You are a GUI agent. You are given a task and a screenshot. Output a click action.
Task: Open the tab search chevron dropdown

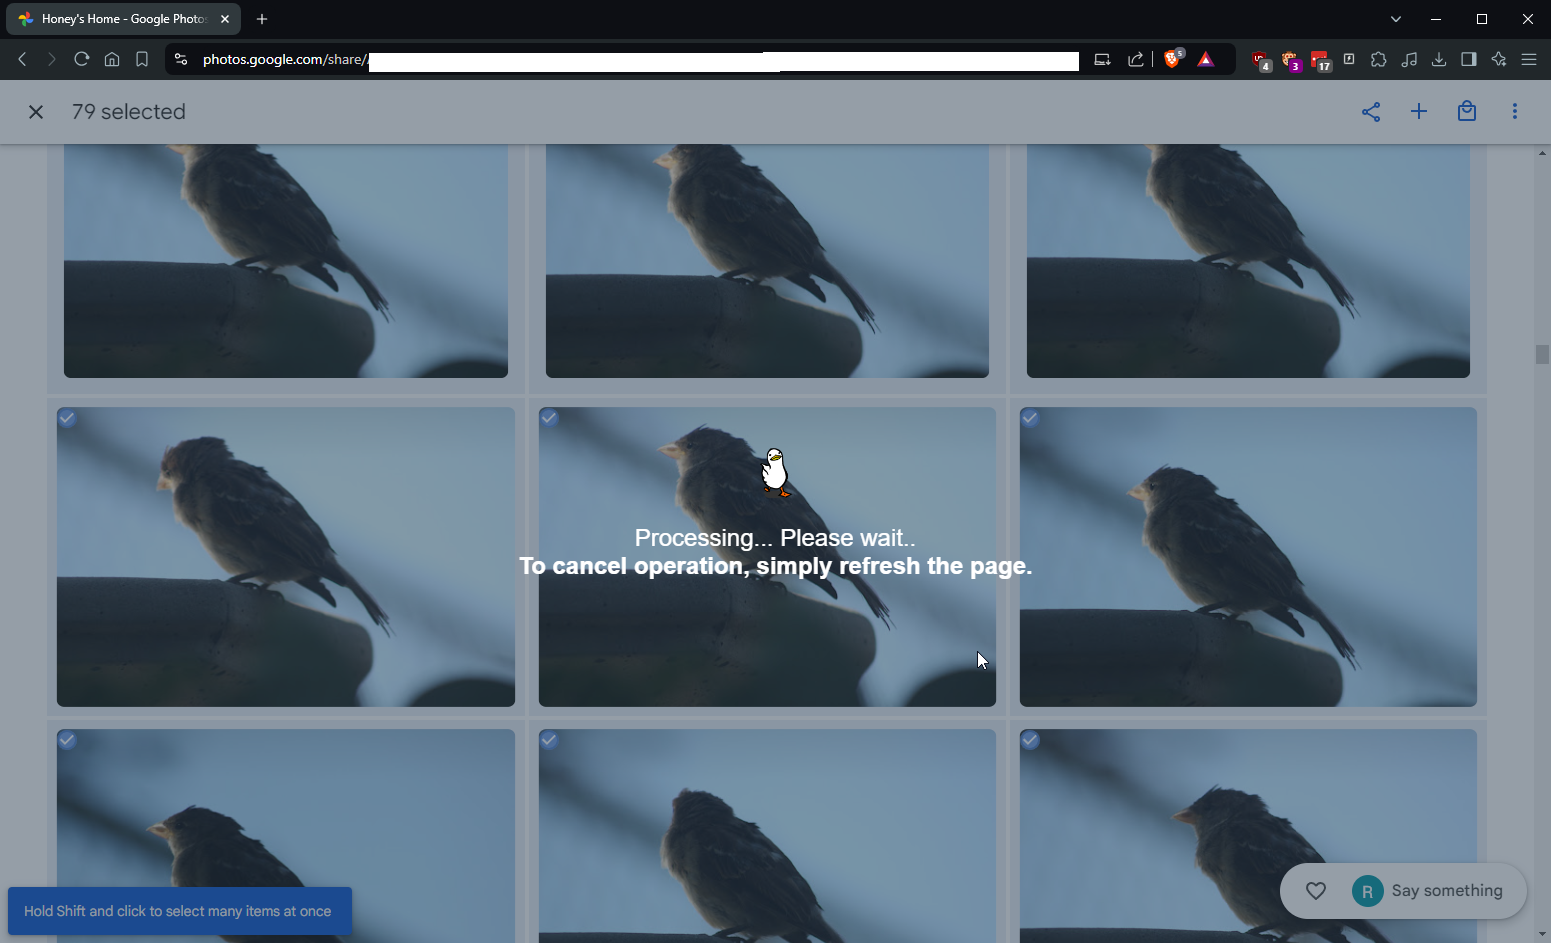pyautogui.click(x=1396, y=19)
